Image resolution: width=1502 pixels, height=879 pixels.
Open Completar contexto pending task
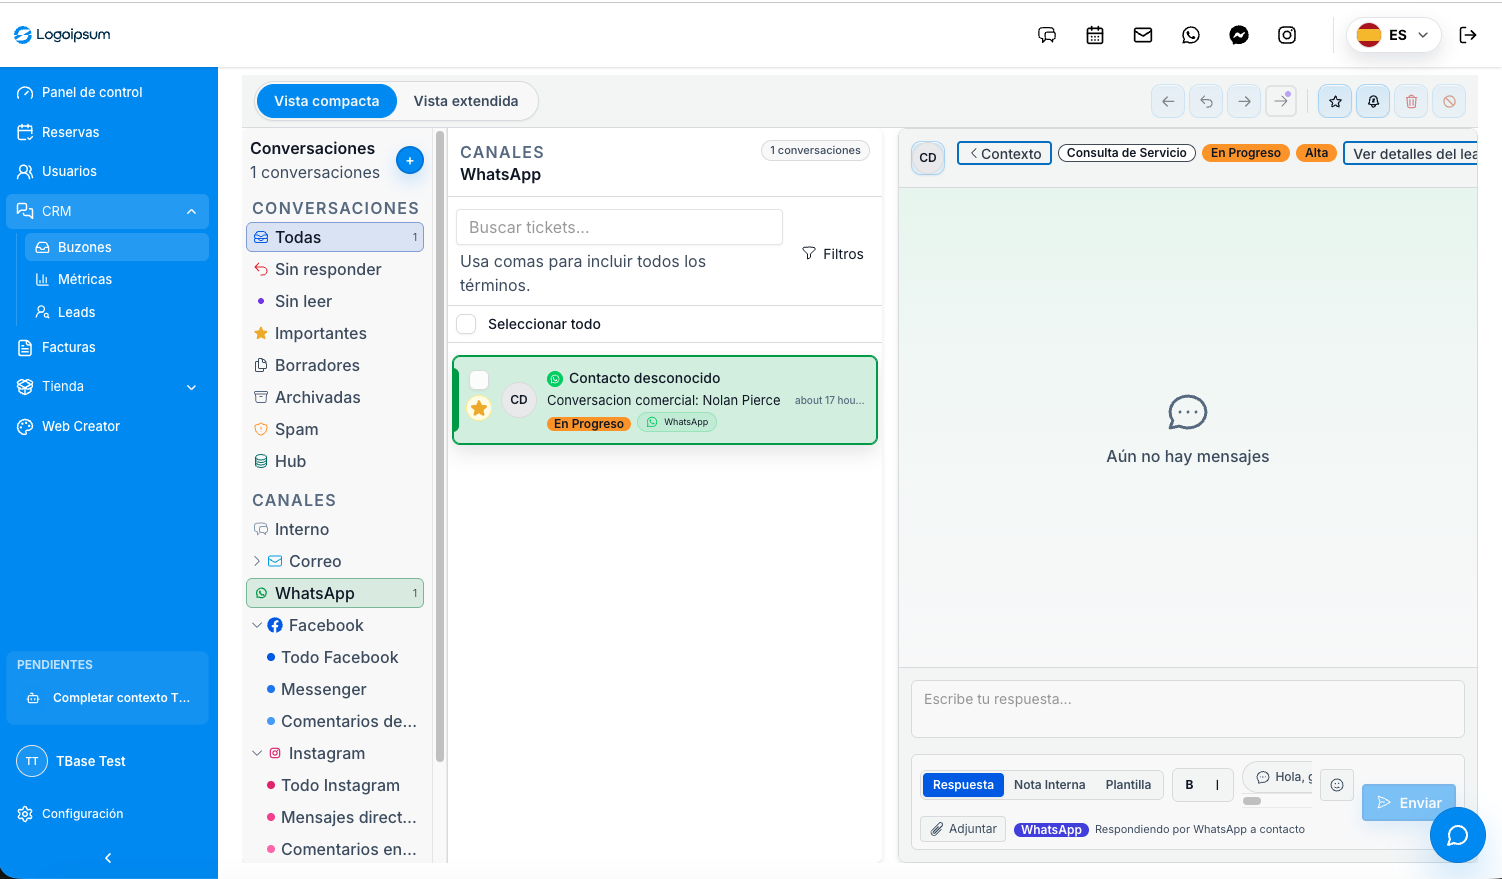click(x=108, y=698)
